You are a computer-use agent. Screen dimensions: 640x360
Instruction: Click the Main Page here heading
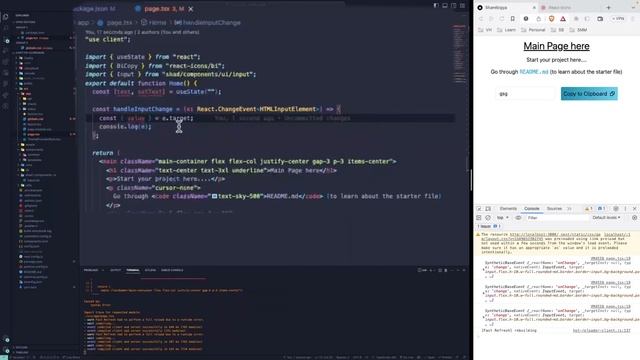[556, 46]
